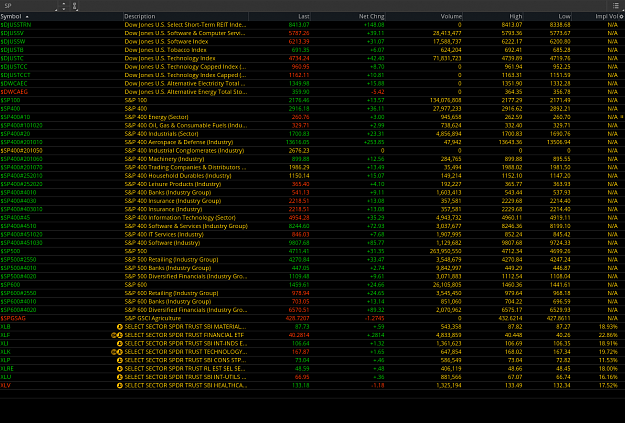Screen dimensions: 625x423
Task: Sort by the Net Chng column header
Action: coord(348,16)
